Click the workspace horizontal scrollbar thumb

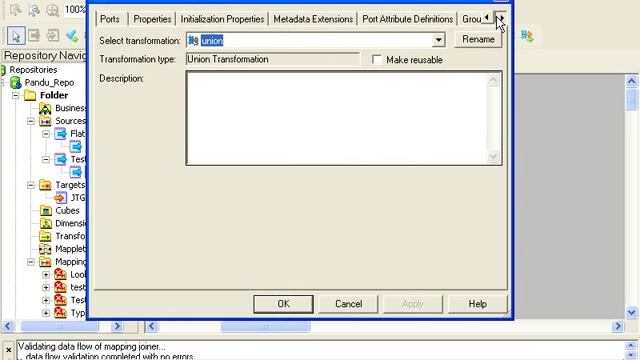point(265,326)
